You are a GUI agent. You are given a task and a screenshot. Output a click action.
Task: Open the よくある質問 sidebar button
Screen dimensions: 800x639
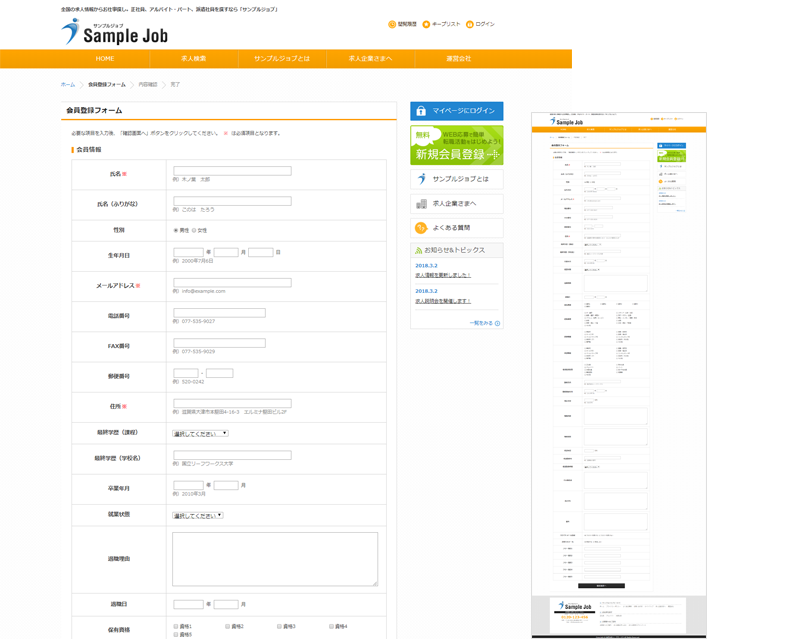tap(457, 228)
